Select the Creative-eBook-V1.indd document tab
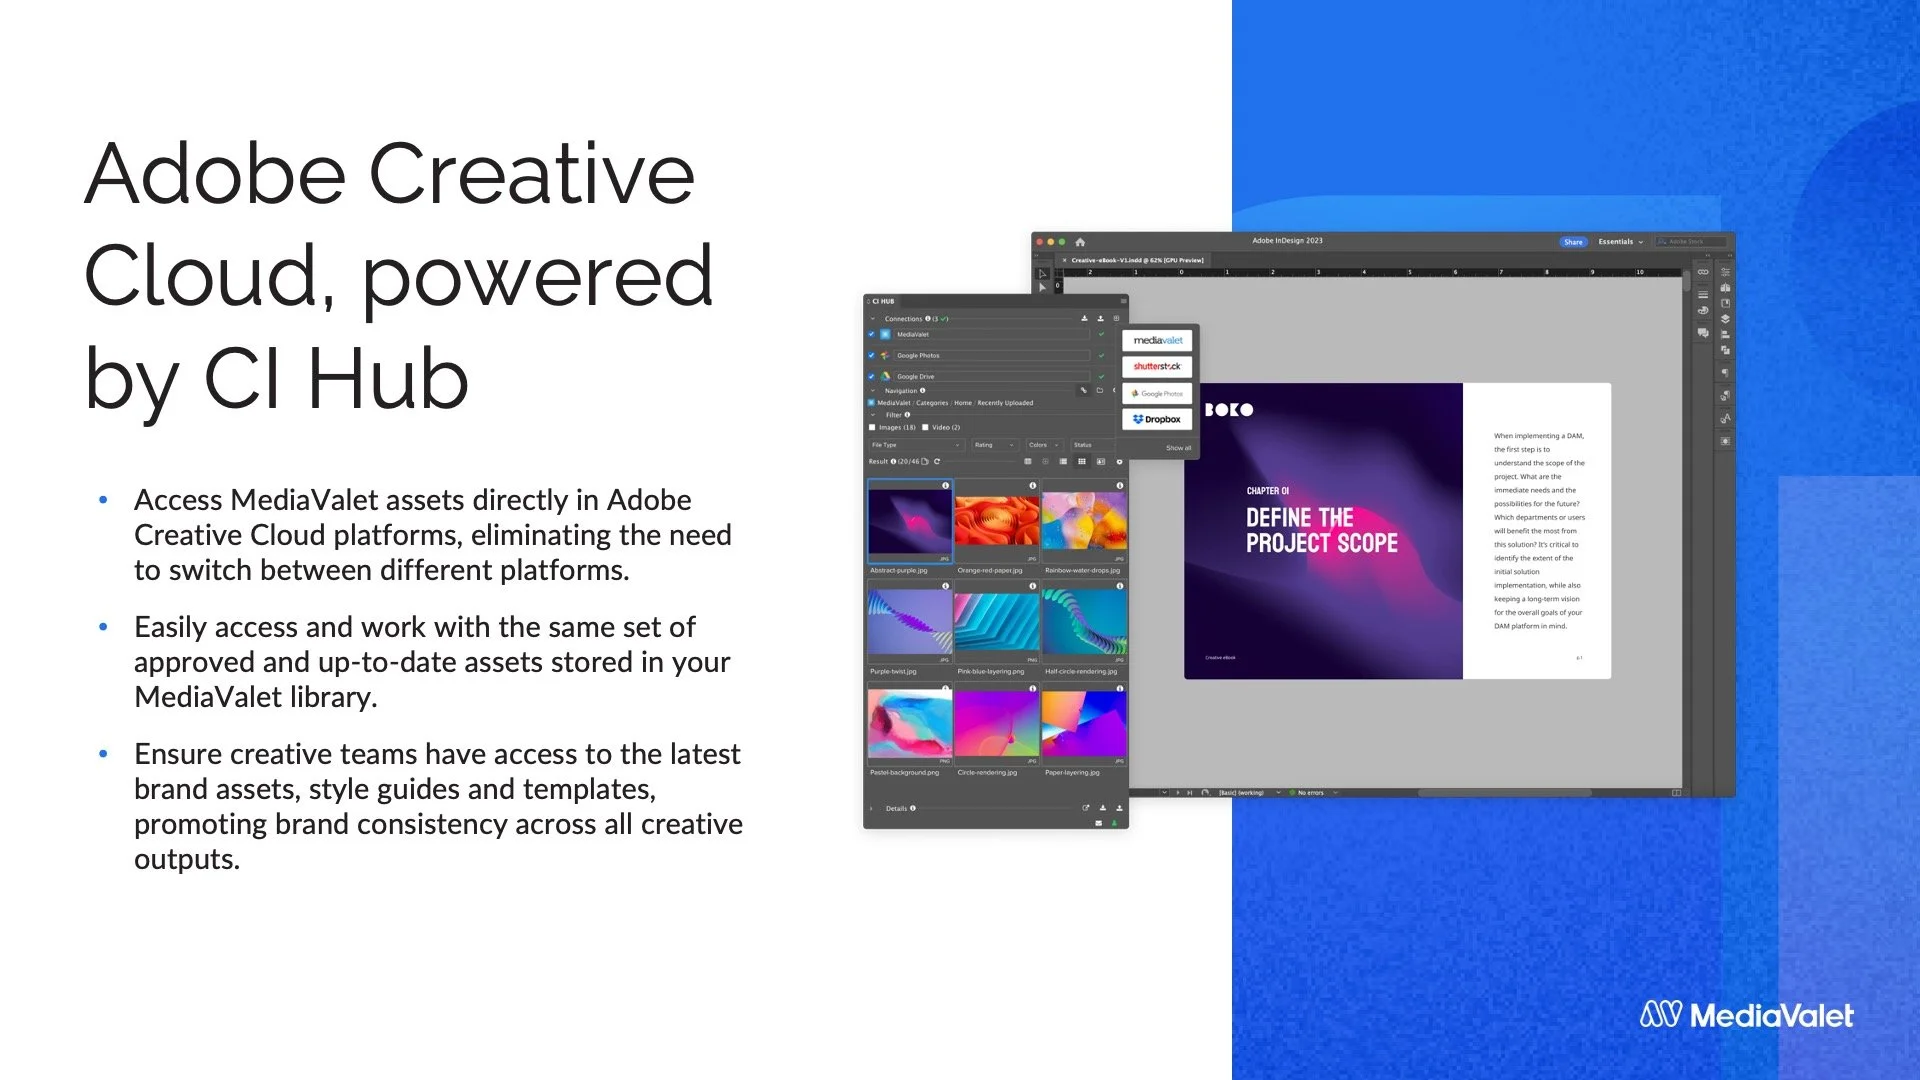 coord(1136,260)
